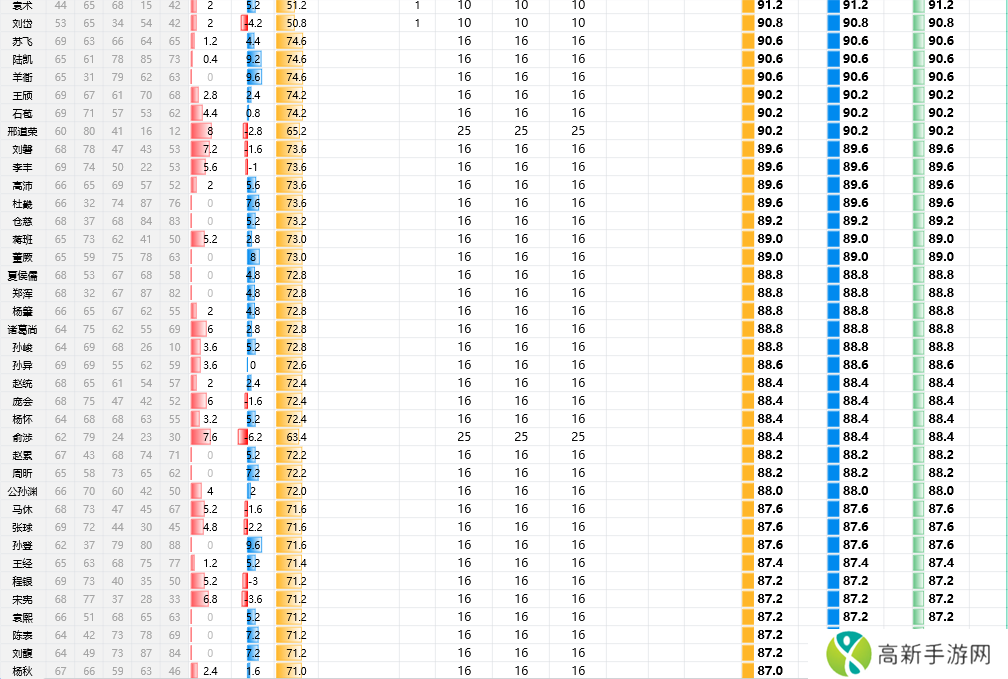The height and width of the screenshot is (679, 1008).
Task: Open the 高新手游网 watermark text
Action: 933,655
